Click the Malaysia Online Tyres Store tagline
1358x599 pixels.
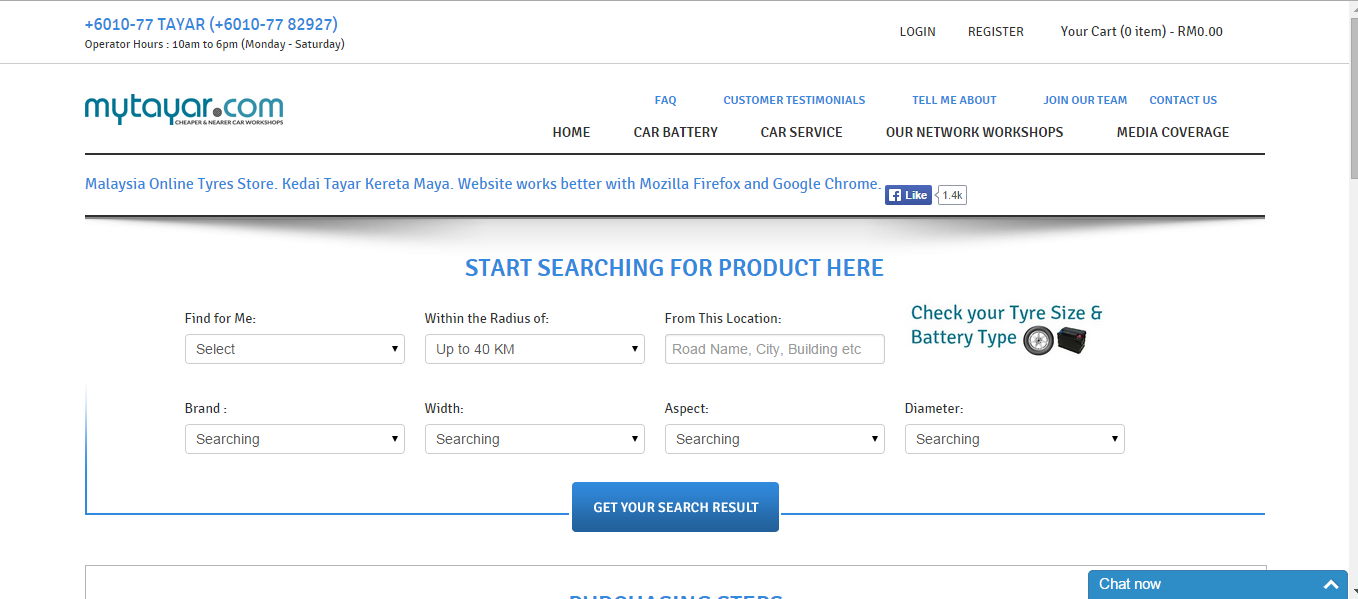[483, 184]
